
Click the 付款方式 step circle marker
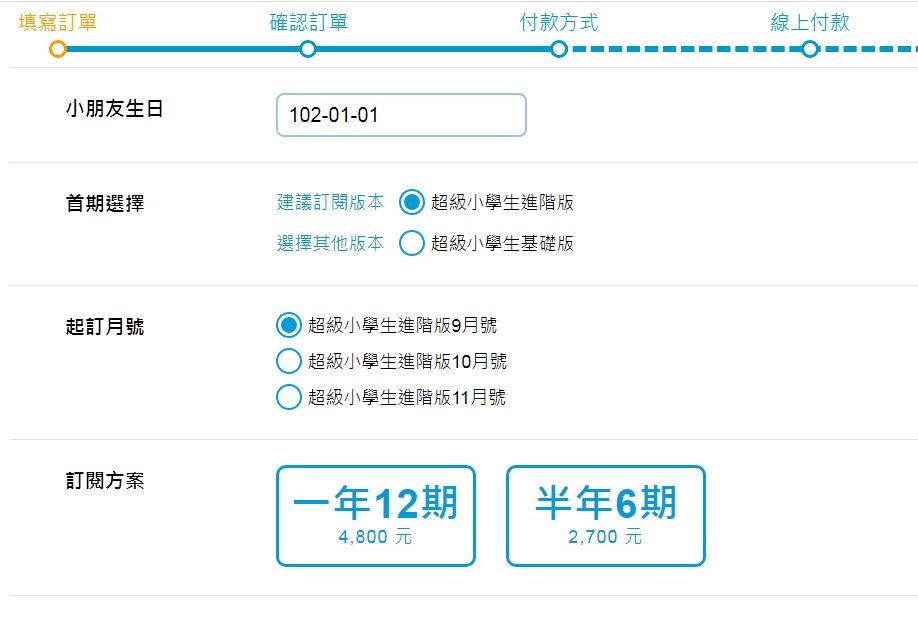(559, 49)
